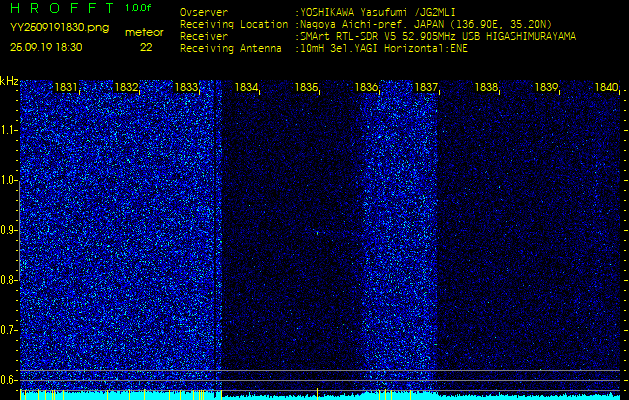Click the 1.0 kHz frequency label
The height and width of the screenshot is (400, 629).
(8, 180)
